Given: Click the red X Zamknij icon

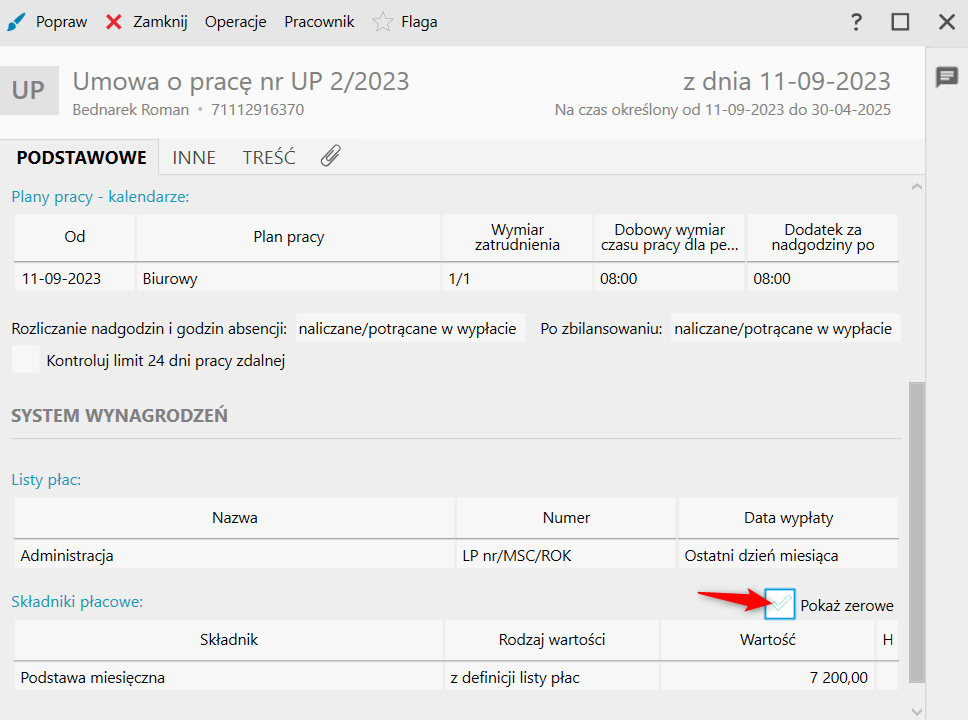Looking at the screenshot, I should coord(114,22).
